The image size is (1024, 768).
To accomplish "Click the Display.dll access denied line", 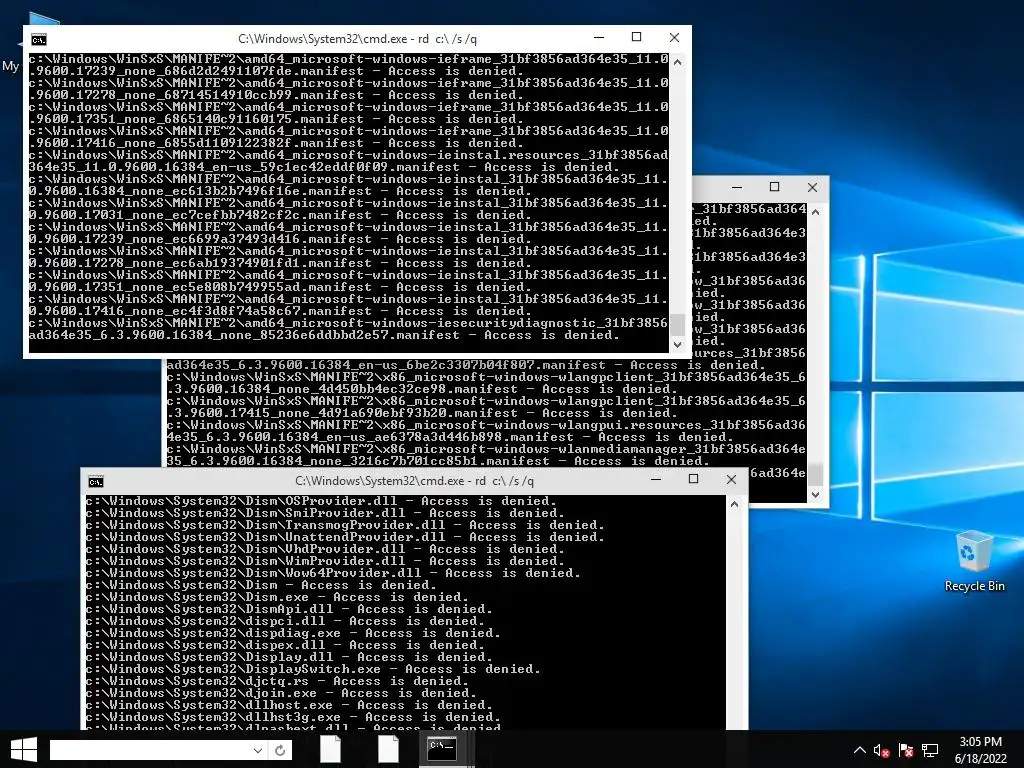I will pyautogui.click(x=289, y=657).
